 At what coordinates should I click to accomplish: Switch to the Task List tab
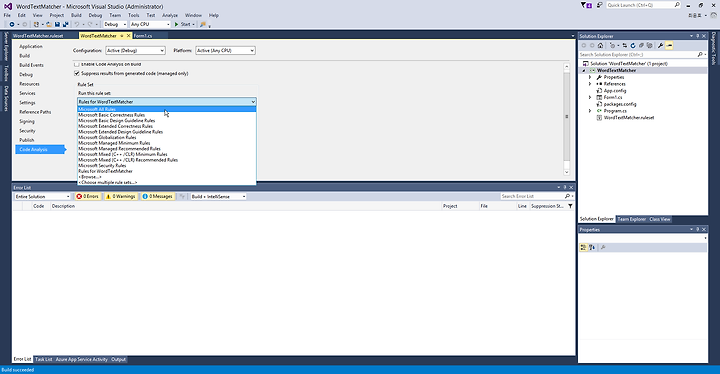pos(44,359)
